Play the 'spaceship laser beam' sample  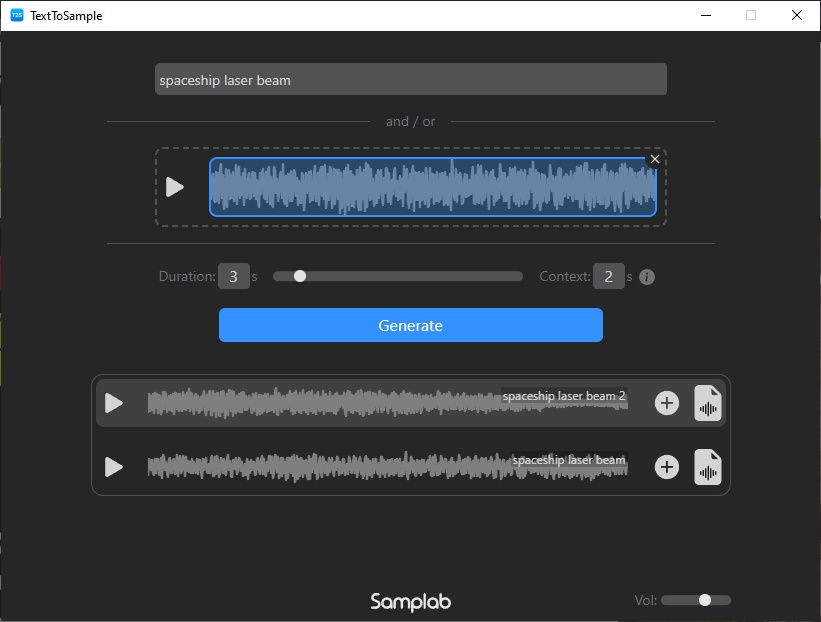[x=114, y=467]
